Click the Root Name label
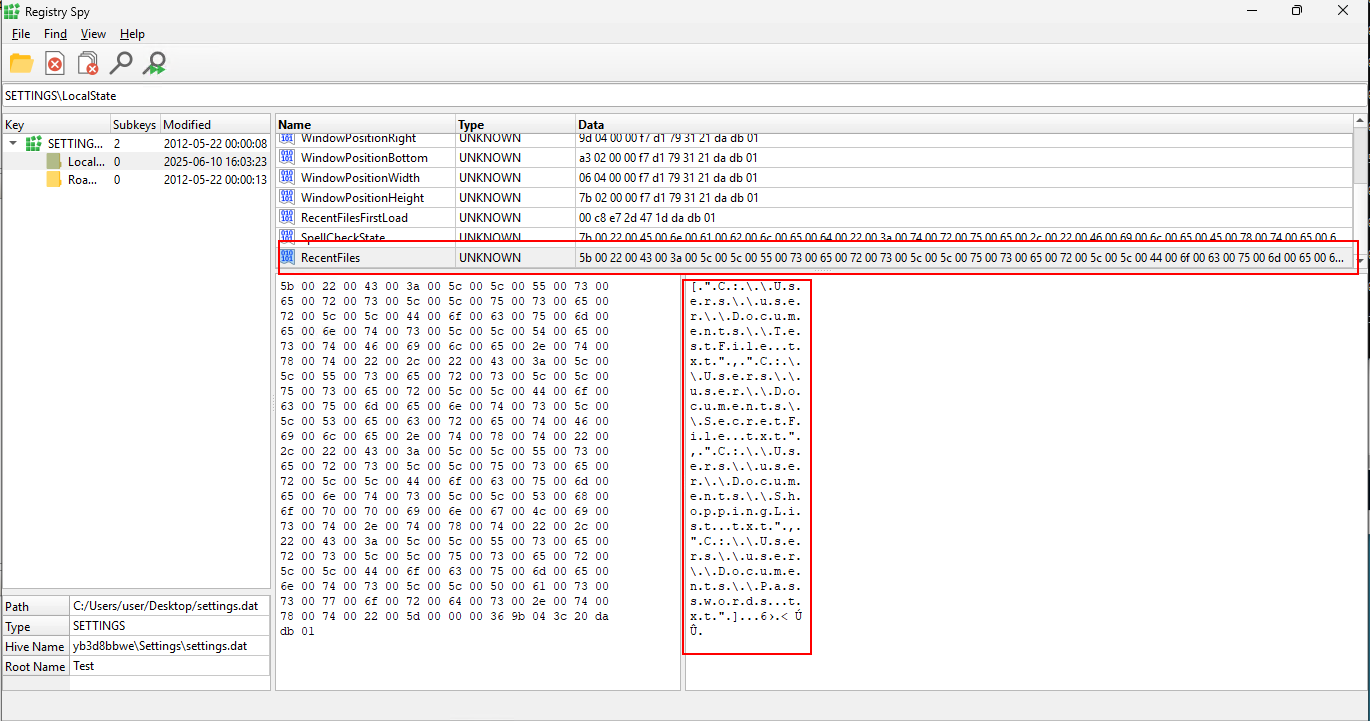The image size is (1370, 721). point(35,666)
